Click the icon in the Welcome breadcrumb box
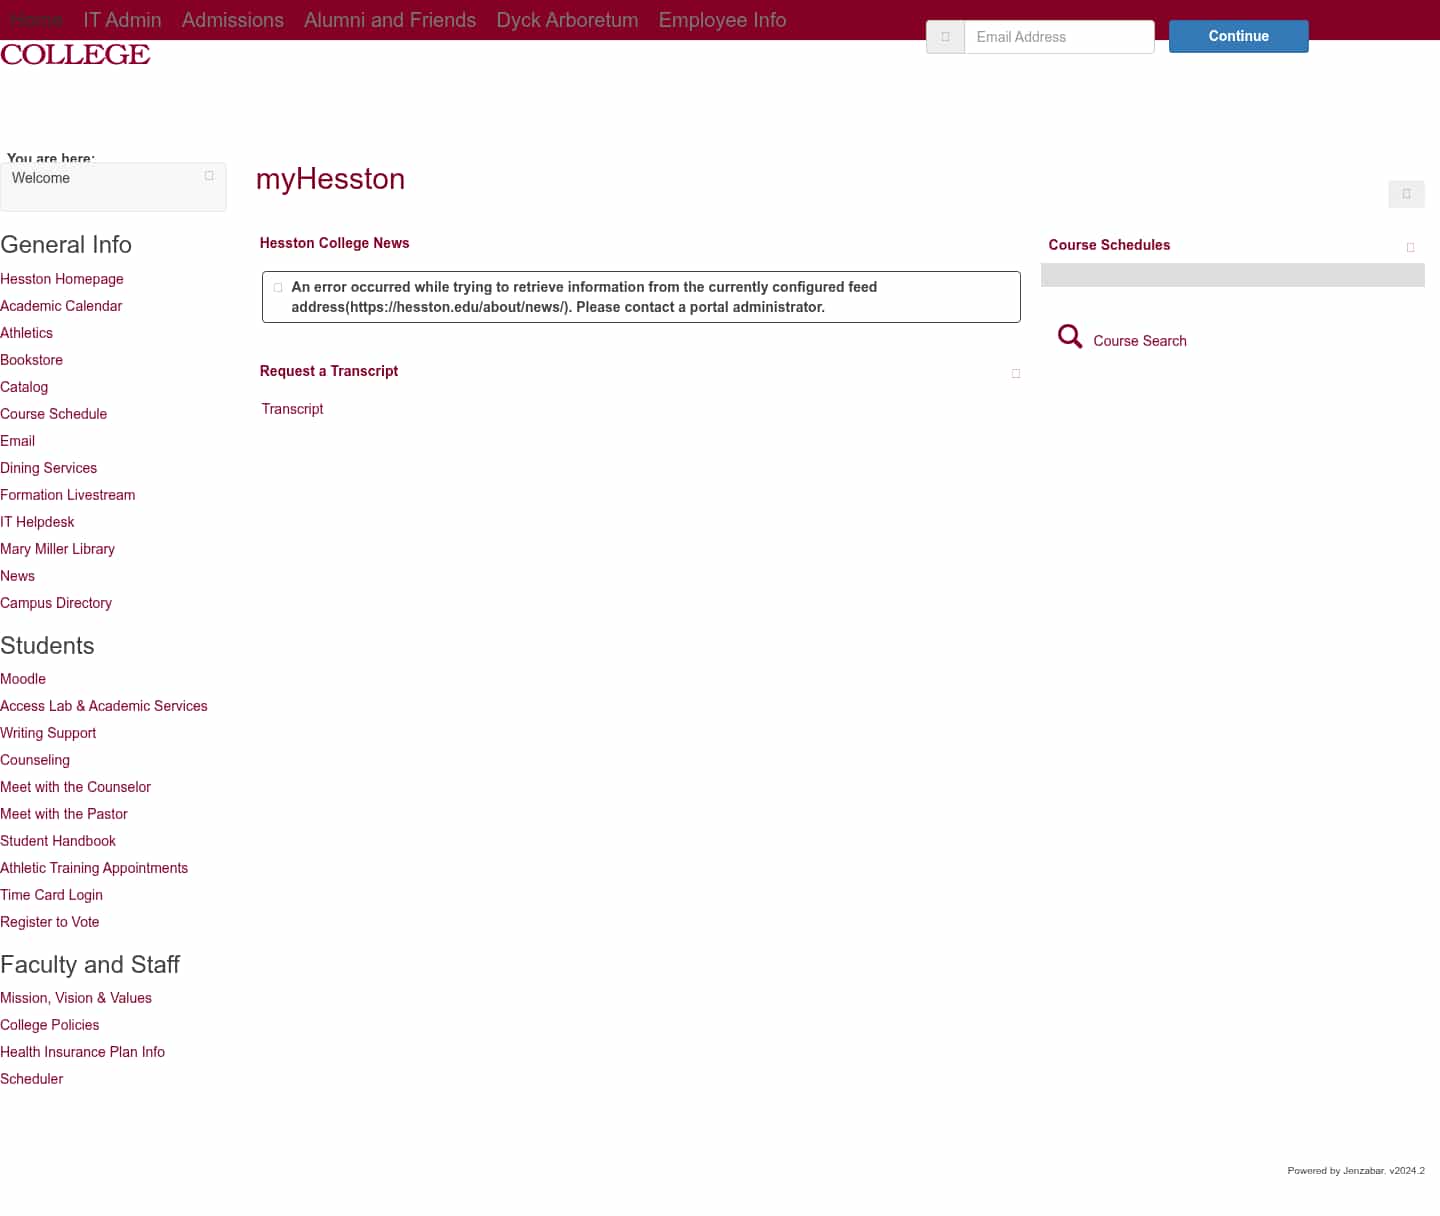 208,174
